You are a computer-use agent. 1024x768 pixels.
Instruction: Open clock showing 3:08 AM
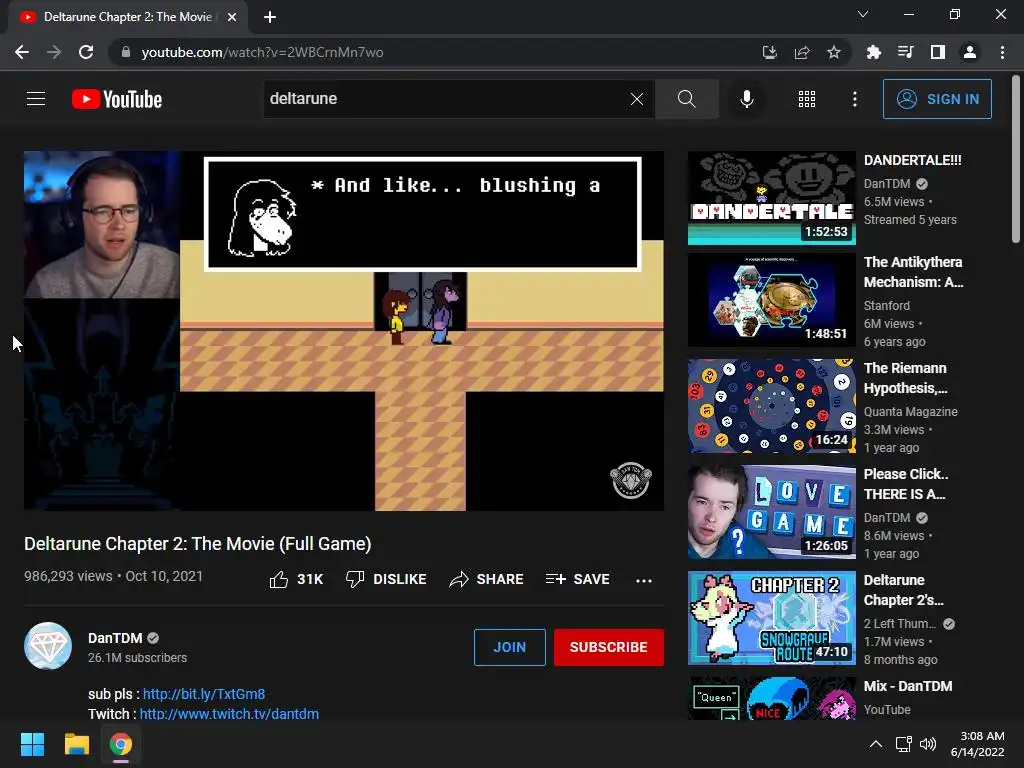[x=977, y=744]
